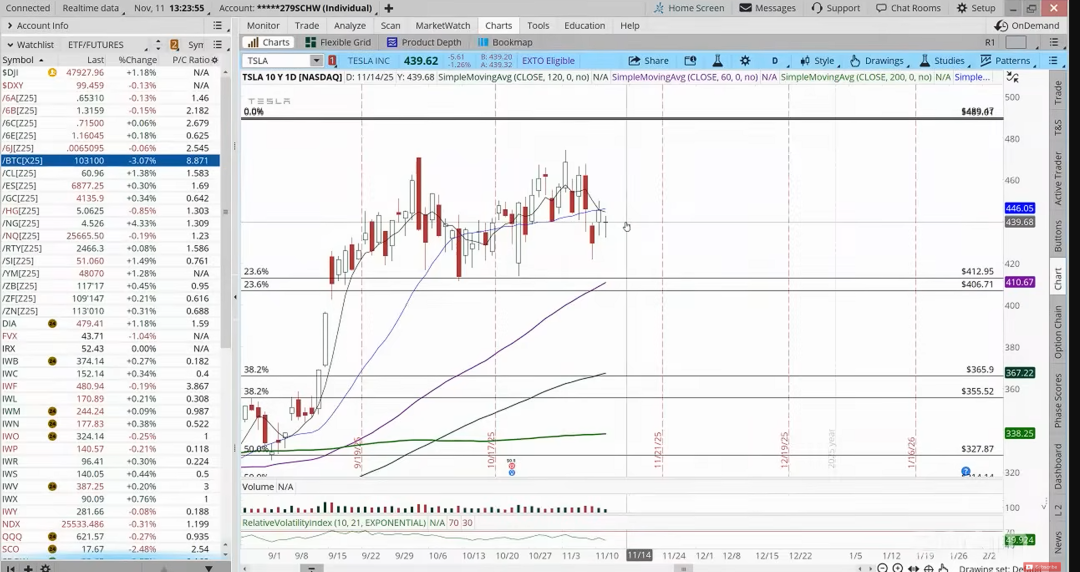Add a gadget with sidebar plus icon
The width and height of the screenshot is (1080, 572).
[x=28, y=568]
